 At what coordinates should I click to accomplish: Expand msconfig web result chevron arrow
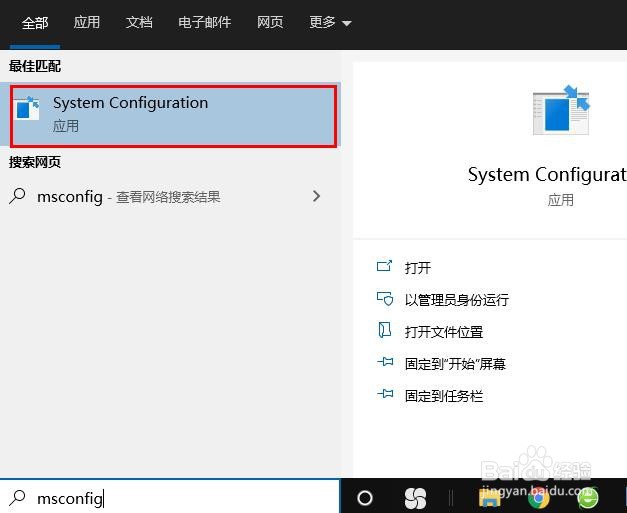[x=316, y=196]
